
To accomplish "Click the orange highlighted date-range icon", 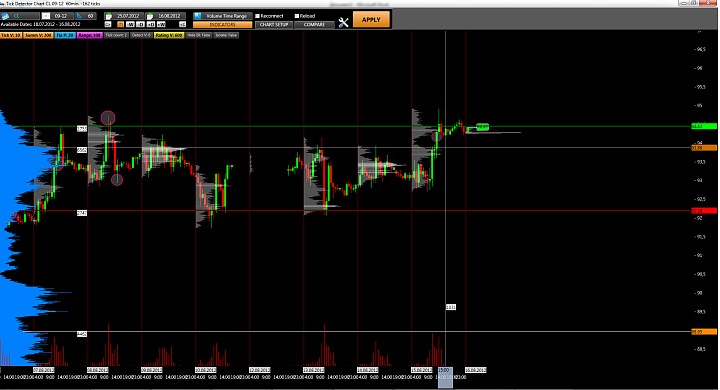I will pyautogui.click(x=120, y=24).
